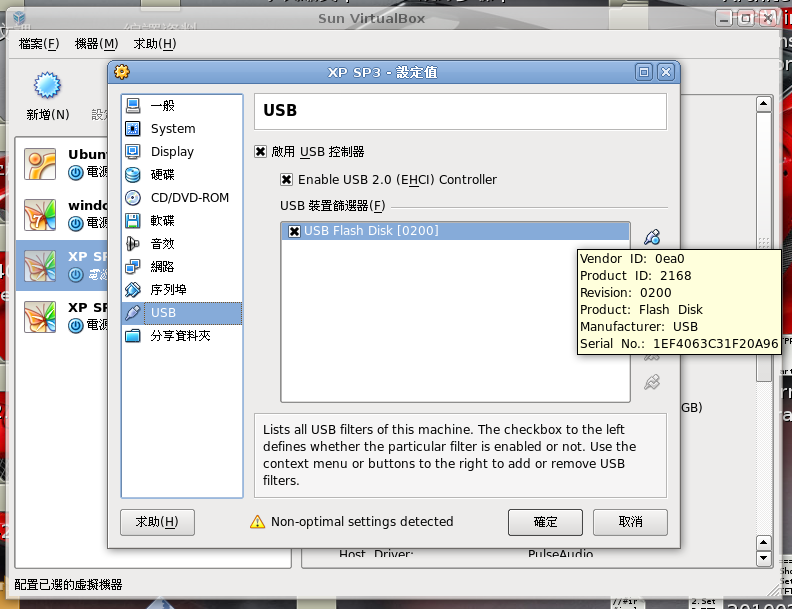Click the 求助(H) help button in dialog
Image resolution: width=792 pixels, height=609 pixels.
(157, 522)
